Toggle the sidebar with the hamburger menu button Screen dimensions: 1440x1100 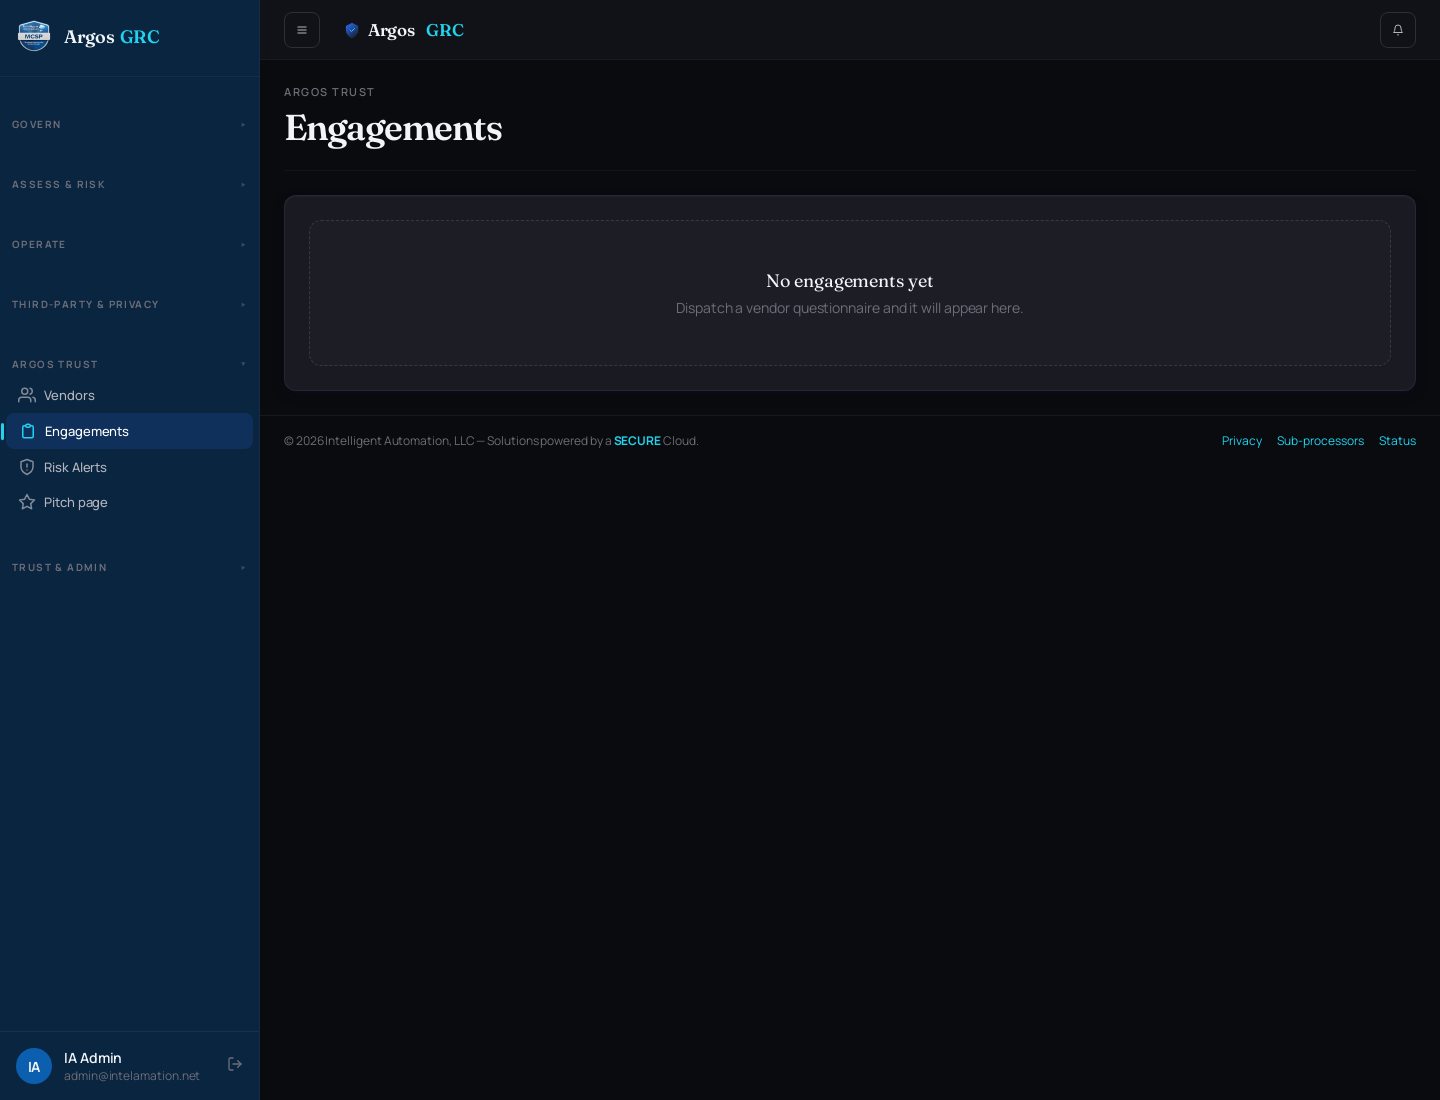pos(302,30)
